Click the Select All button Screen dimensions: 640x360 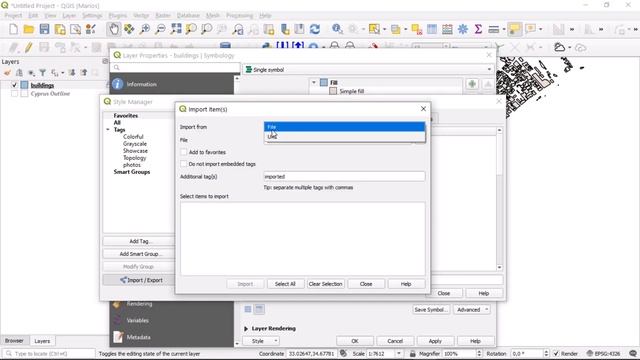tap(285, 284)
